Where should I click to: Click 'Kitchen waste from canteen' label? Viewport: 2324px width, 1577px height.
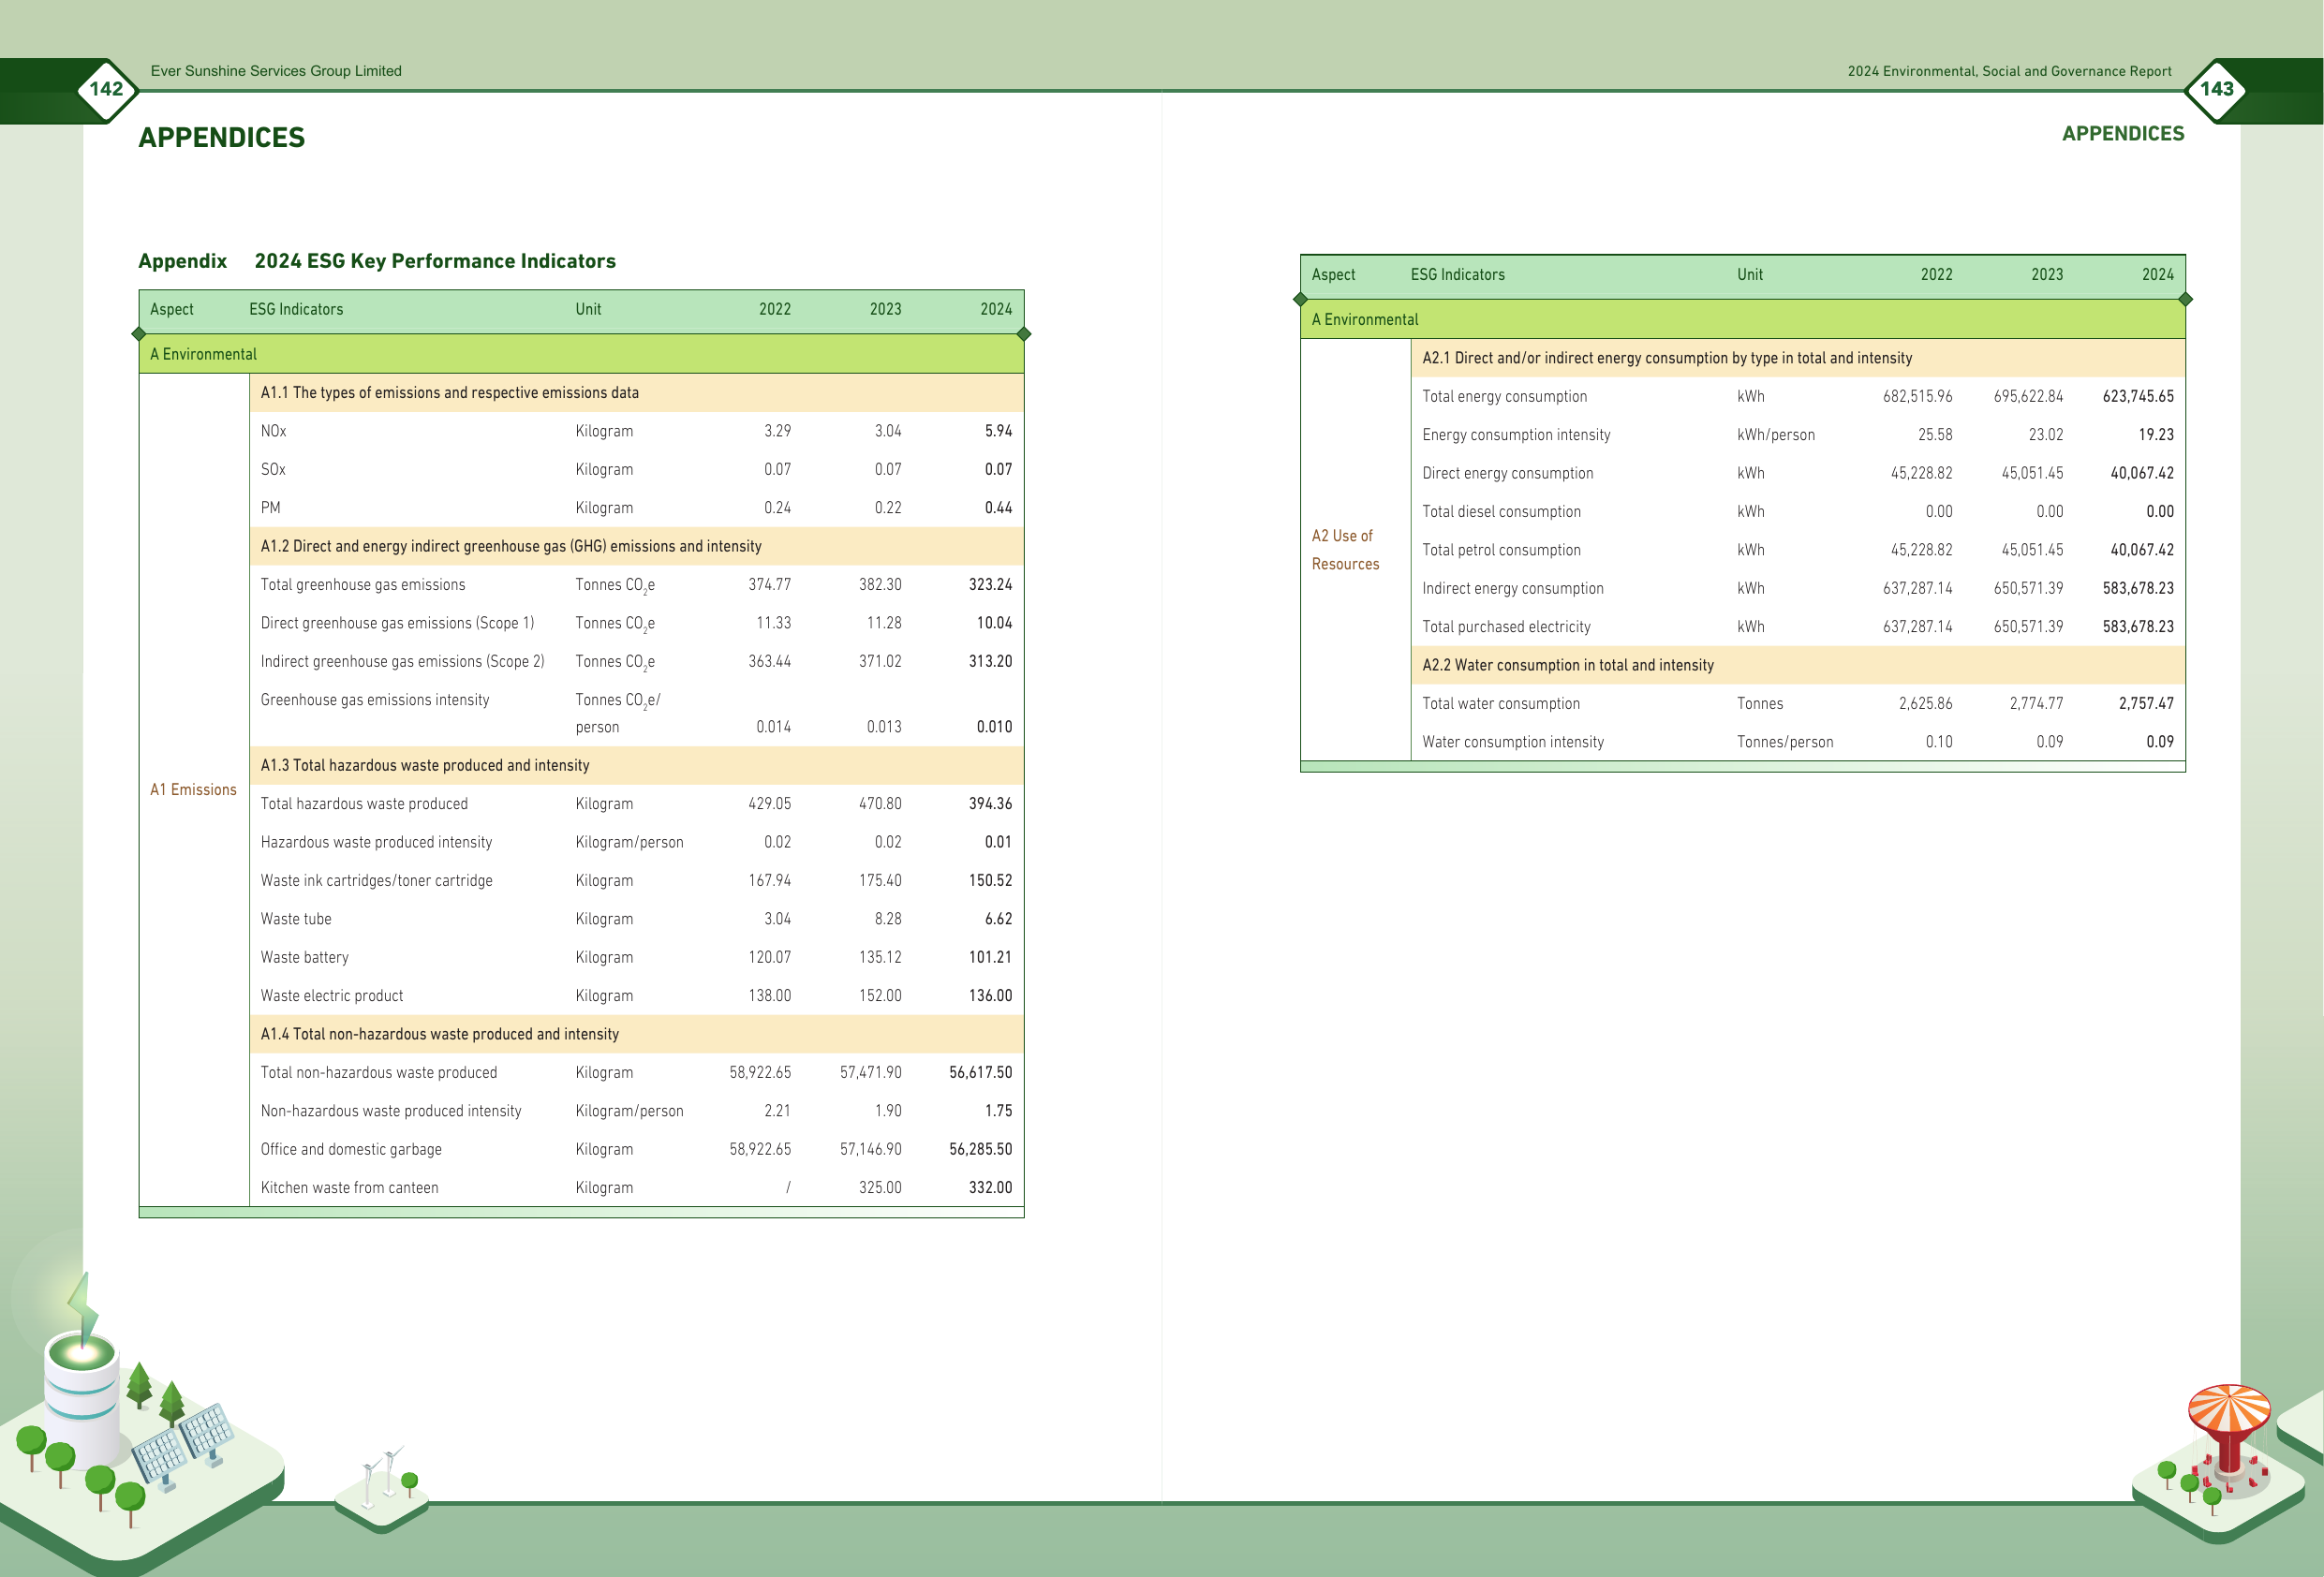(x=349, y=1188)
